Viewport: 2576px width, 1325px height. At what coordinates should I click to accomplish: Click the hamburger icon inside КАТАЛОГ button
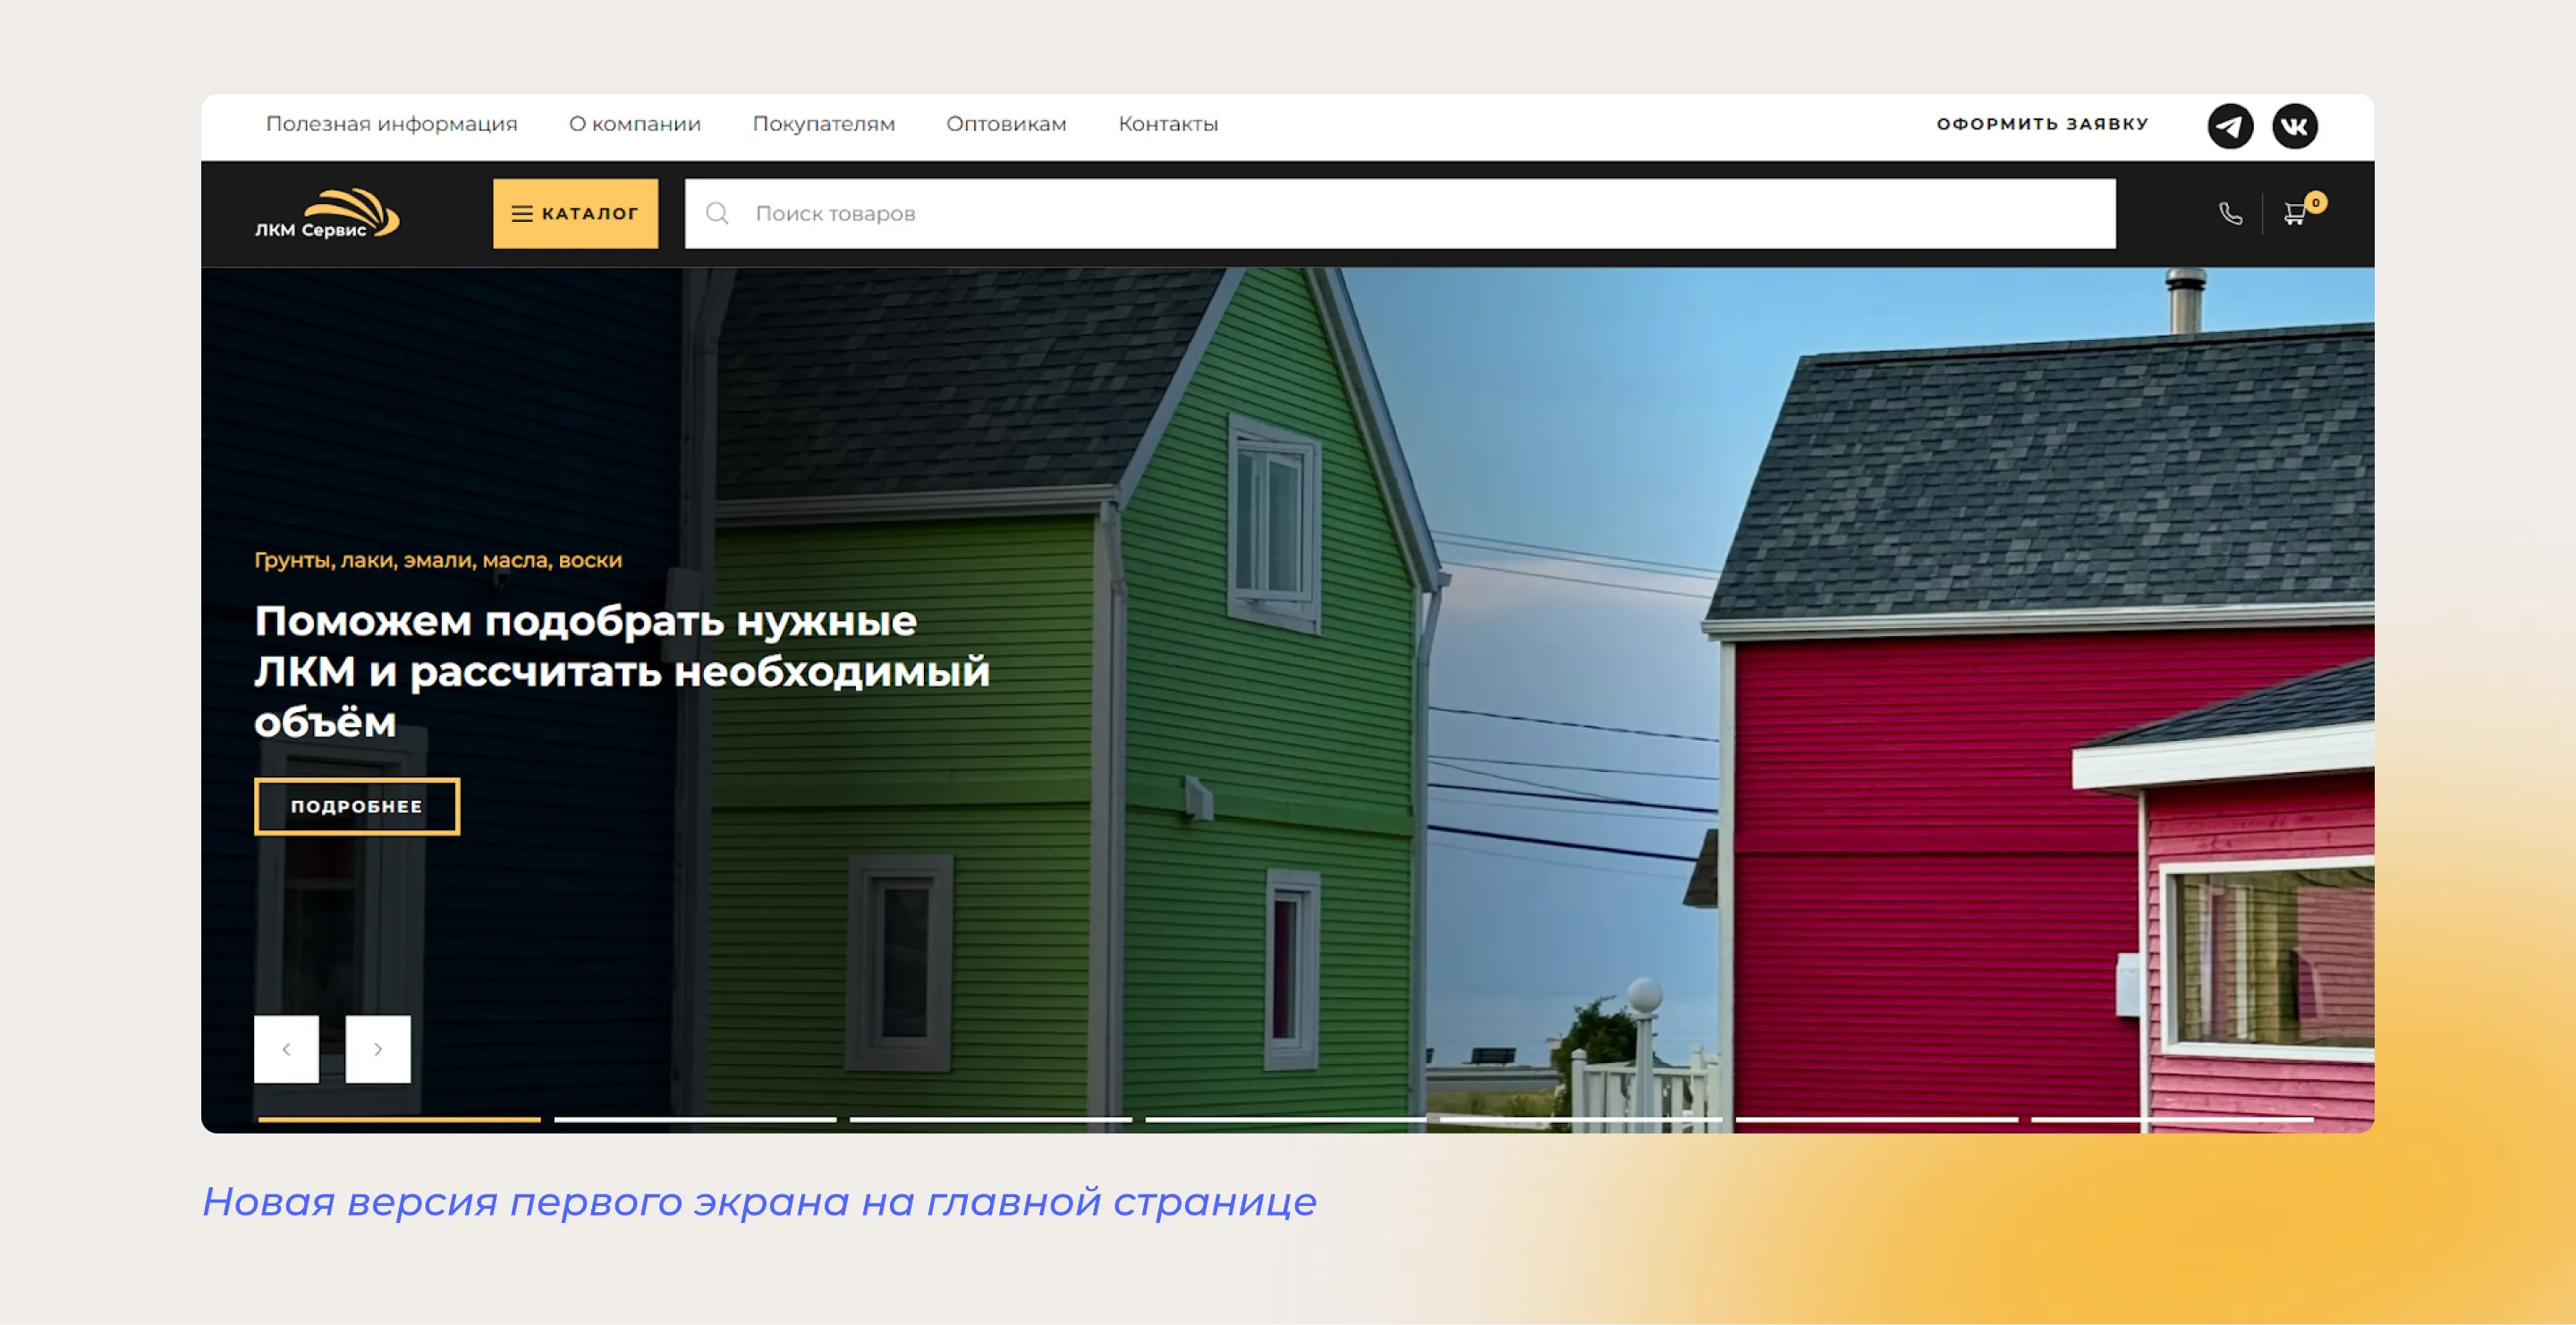point(522,213)
